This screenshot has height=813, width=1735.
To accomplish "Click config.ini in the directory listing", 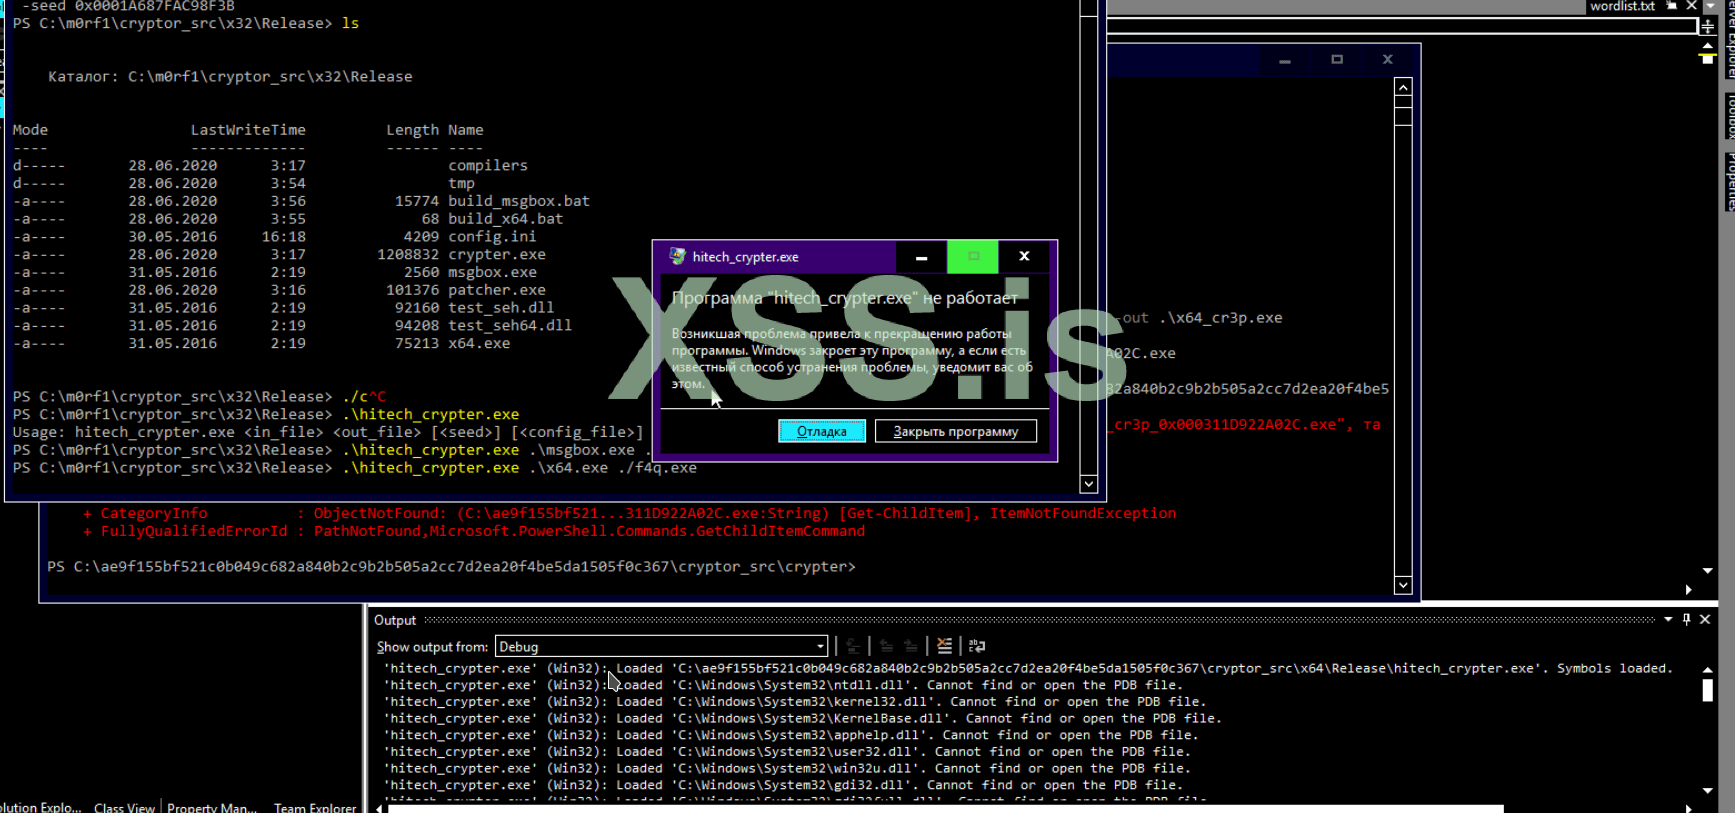I will pos(492,237).
